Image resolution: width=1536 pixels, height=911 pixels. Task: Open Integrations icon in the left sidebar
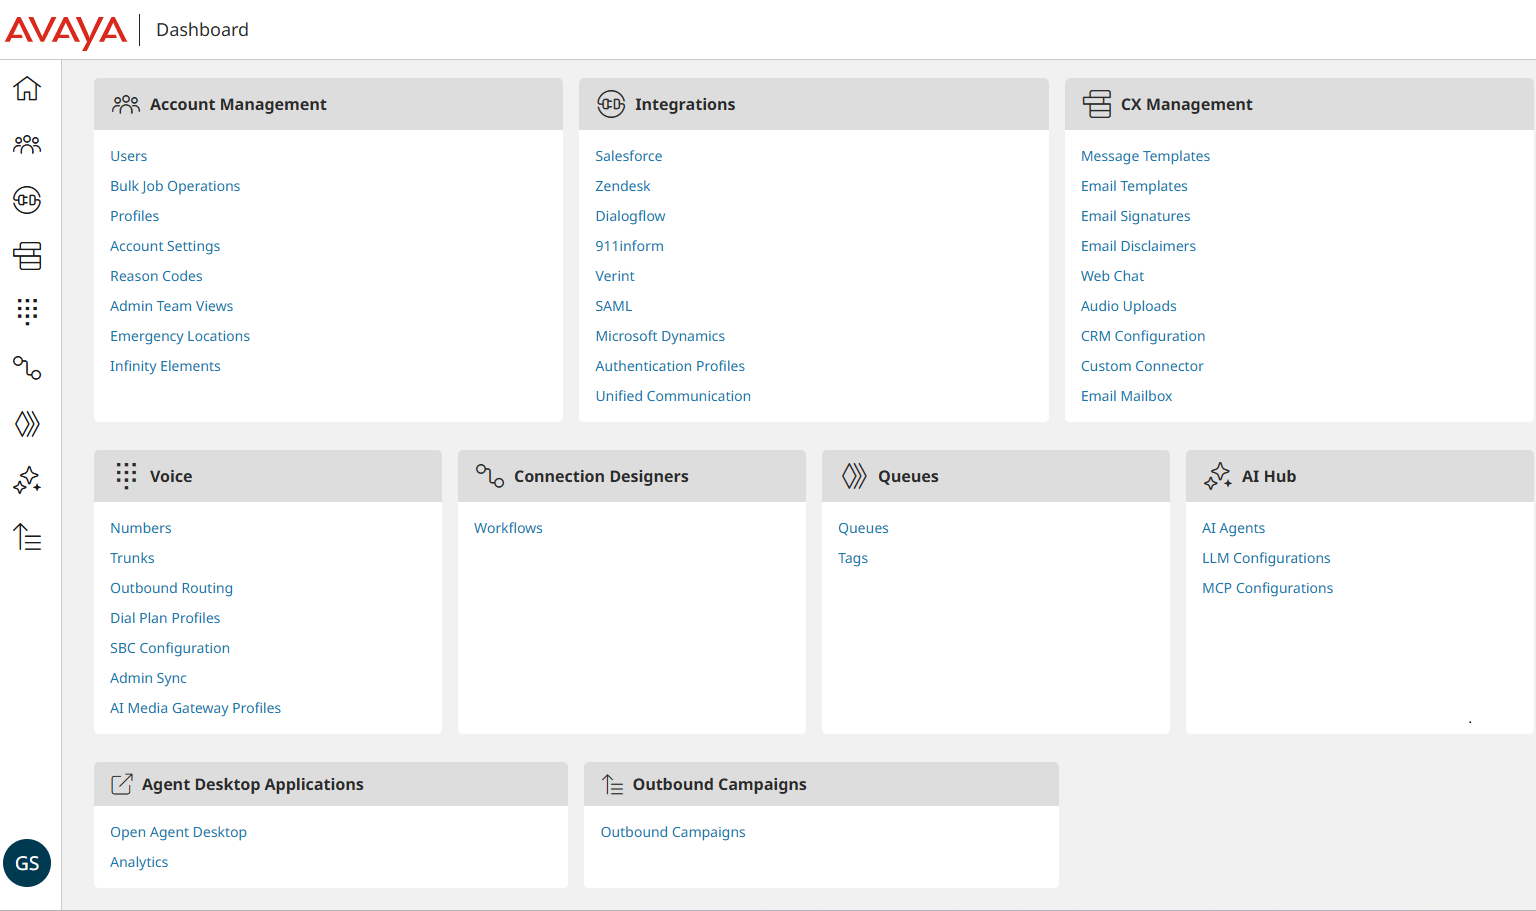(x=27, y=200)
